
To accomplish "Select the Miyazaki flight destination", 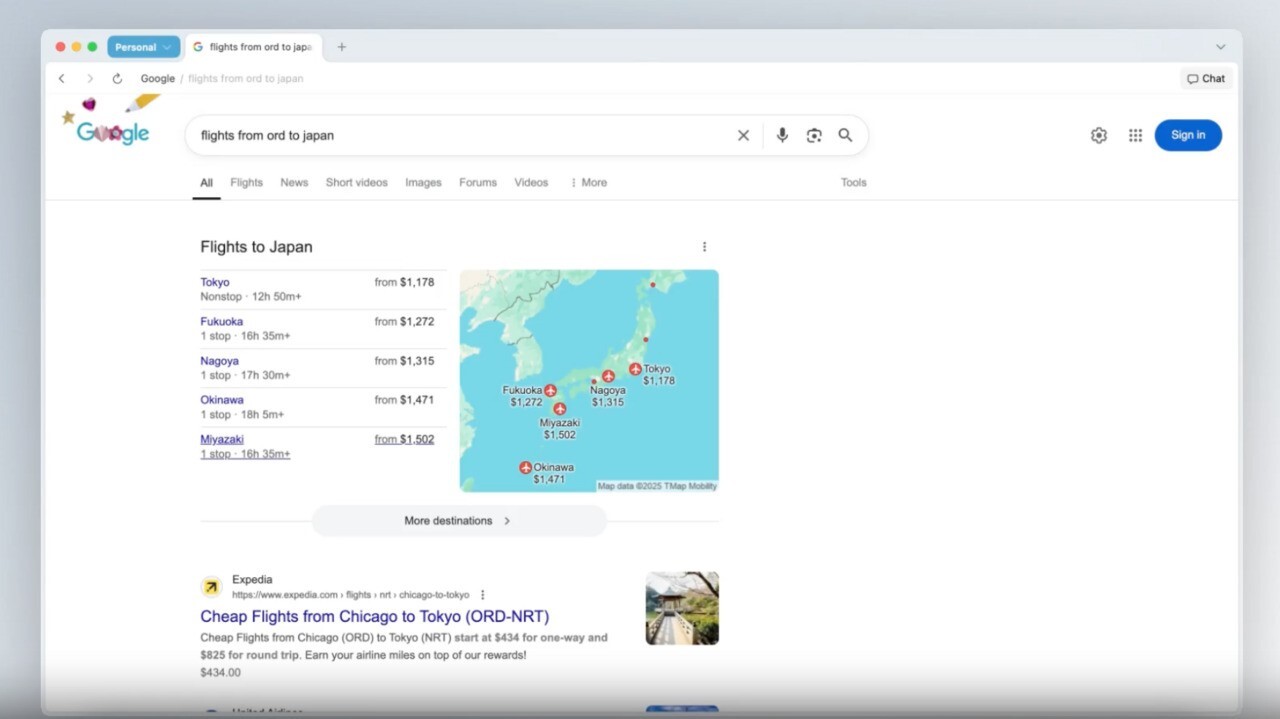I will pos(222,440).
